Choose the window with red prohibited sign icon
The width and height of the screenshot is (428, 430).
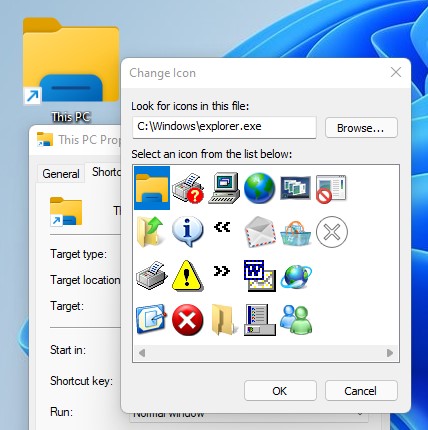pos(331,189)
